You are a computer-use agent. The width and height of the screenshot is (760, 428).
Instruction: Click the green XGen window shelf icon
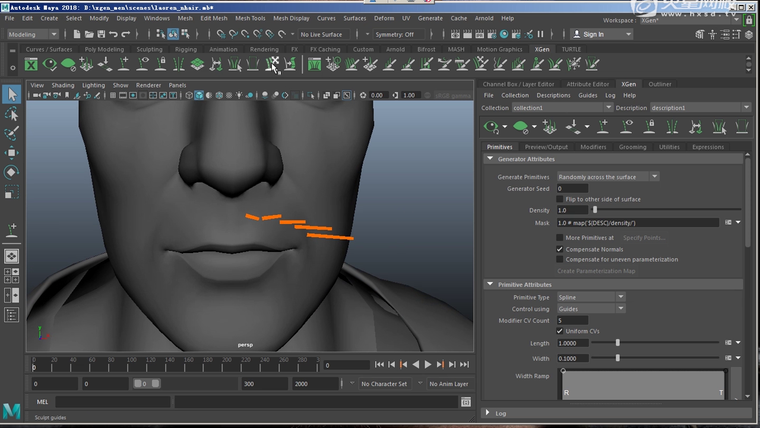click(31, 65)
